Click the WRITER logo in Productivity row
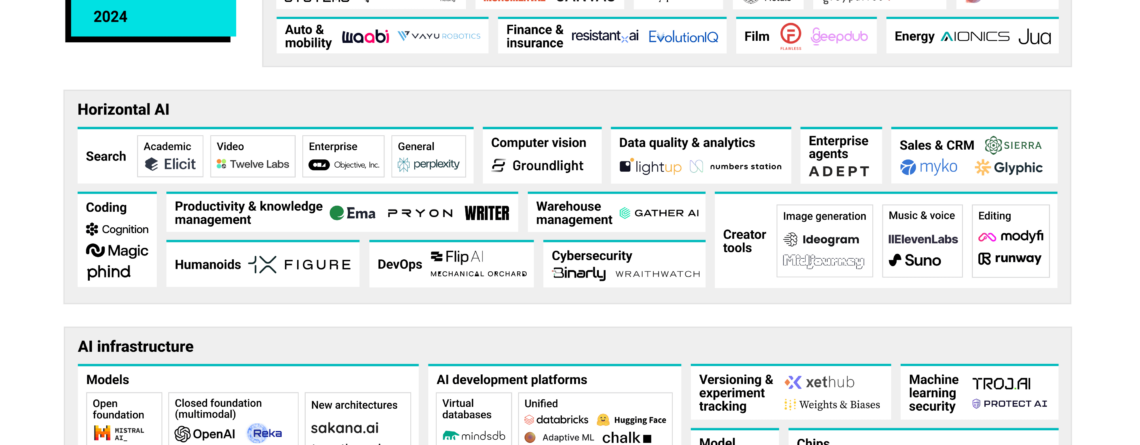Viewport: 1140px width, 445px height. [x=487, y=213]
